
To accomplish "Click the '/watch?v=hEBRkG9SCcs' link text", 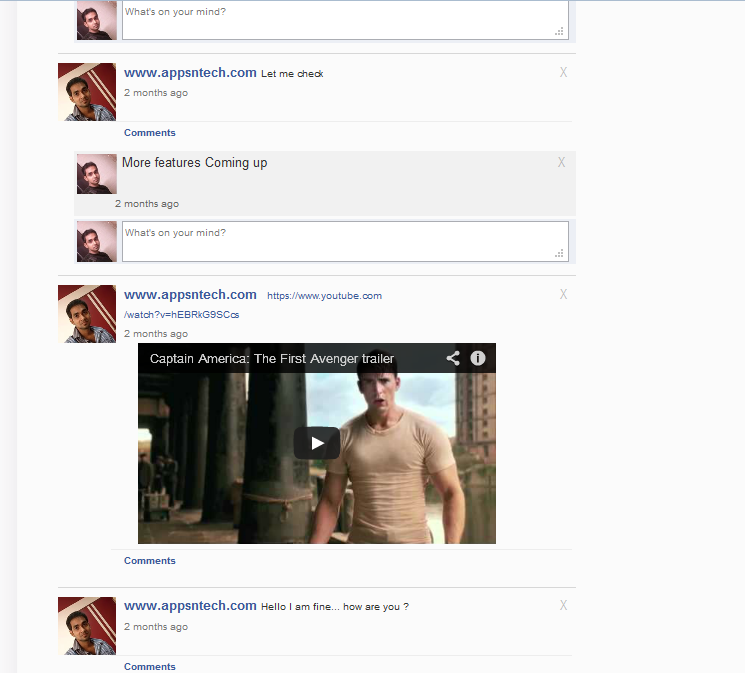I will [x=181, y=315].
